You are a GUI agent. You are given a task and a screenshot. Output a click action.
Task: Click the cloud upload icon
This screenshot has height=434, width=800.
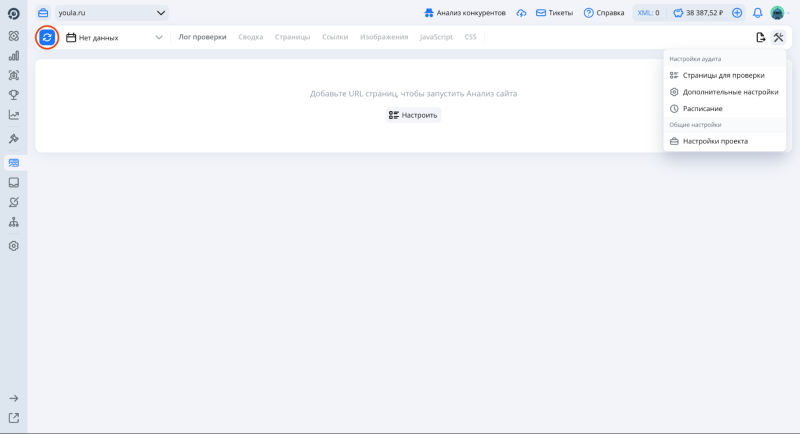[521, 13]
